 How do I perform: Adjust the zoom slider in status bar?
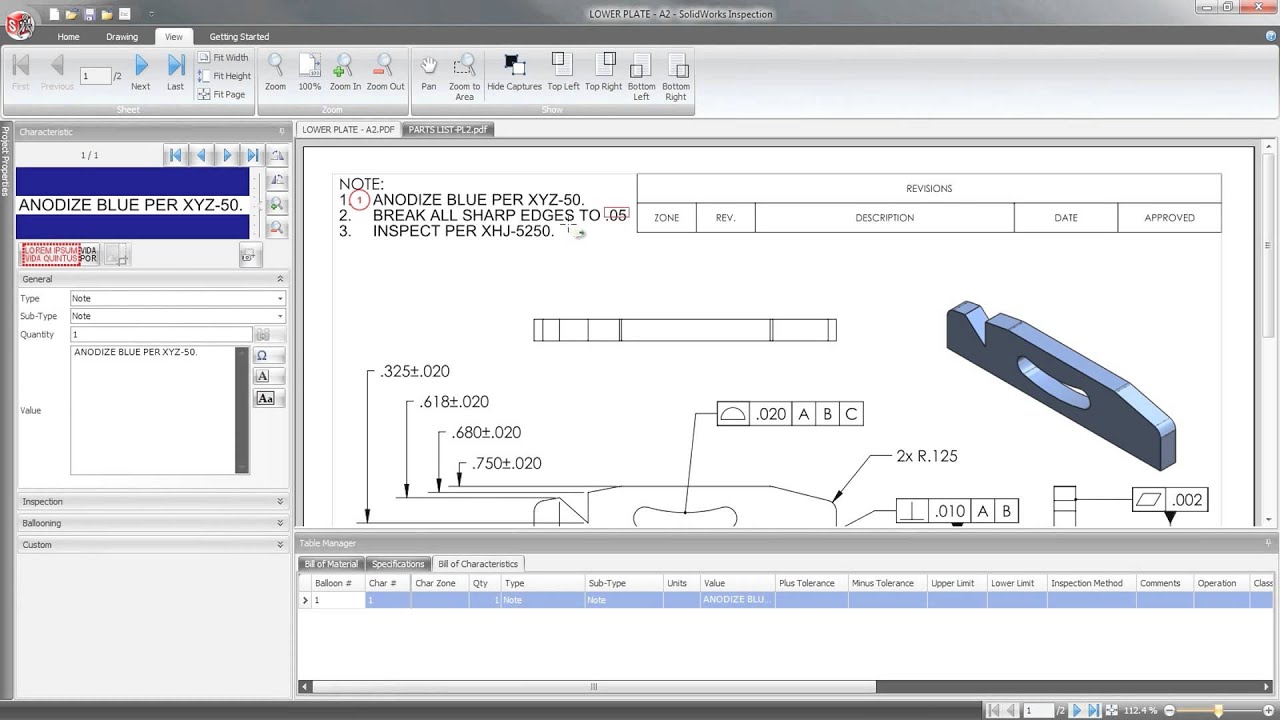click(1217, 710)
